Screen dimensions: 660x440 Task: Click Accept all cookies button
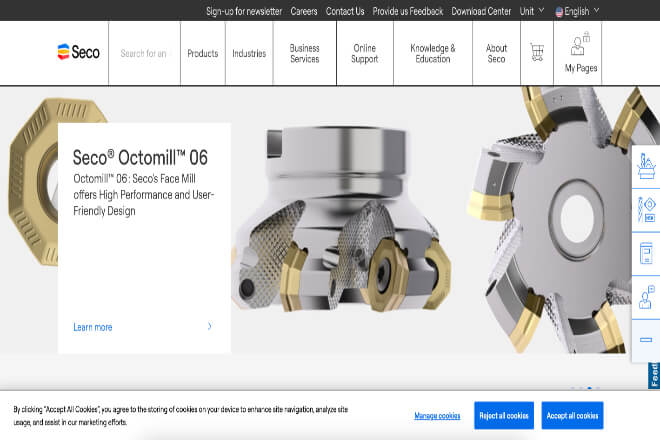point(572,416)
